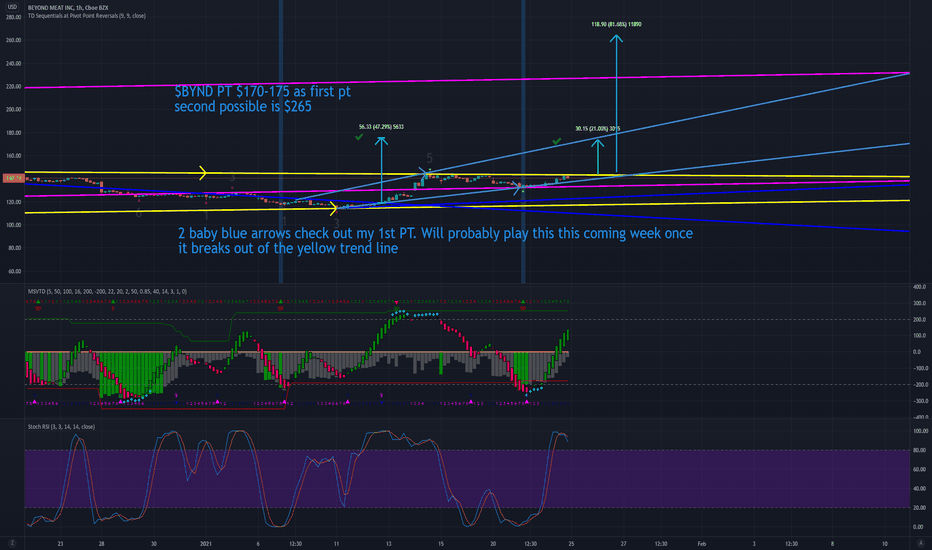The width and height of the screenshot is (932, 550).
Task: Click the 160.00 price axis label
Action: [14, 156]
